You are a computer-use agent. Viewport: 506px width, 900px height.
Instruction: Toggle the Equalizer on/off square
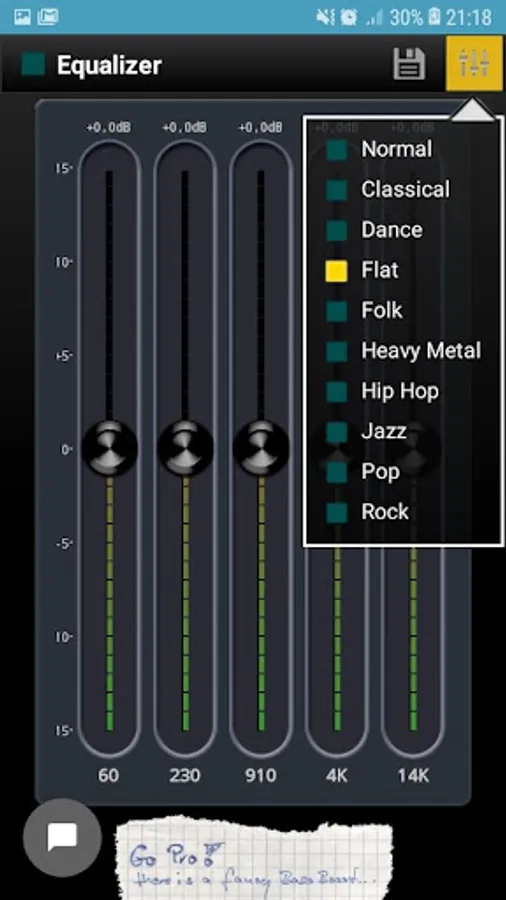[x=33, y=65]
